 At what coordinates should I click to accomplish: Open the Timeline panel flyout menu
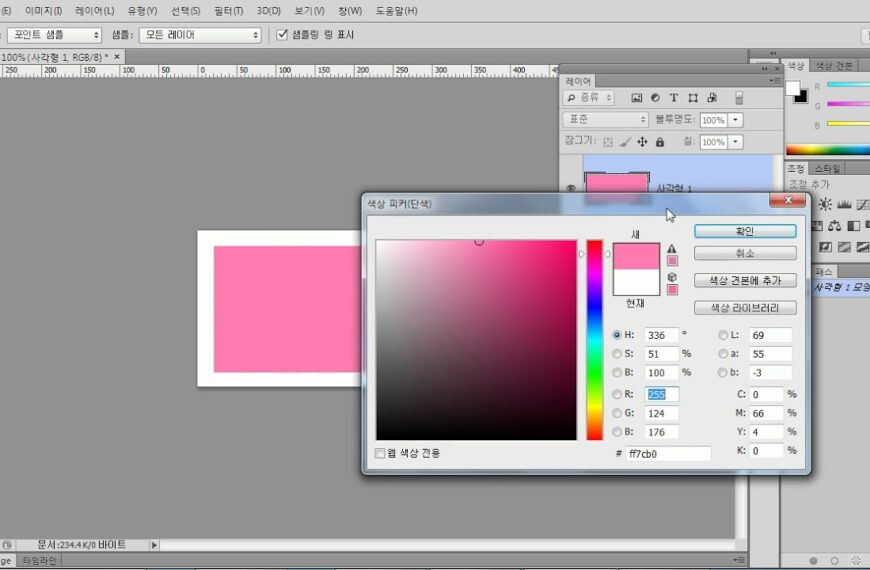tap(739, 560)
